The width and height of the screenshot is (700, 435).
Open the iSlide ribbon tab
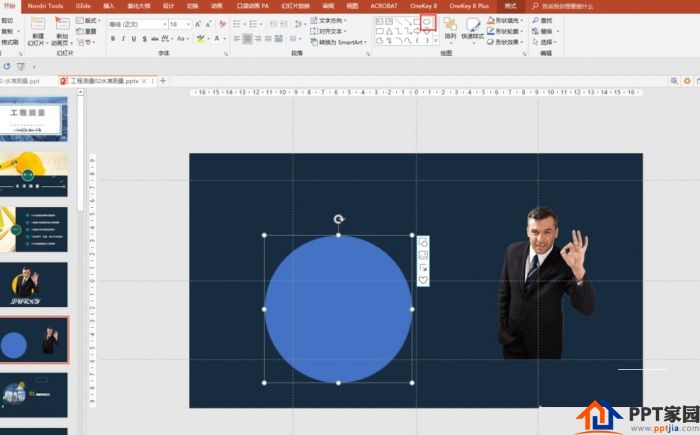point(83,6)
